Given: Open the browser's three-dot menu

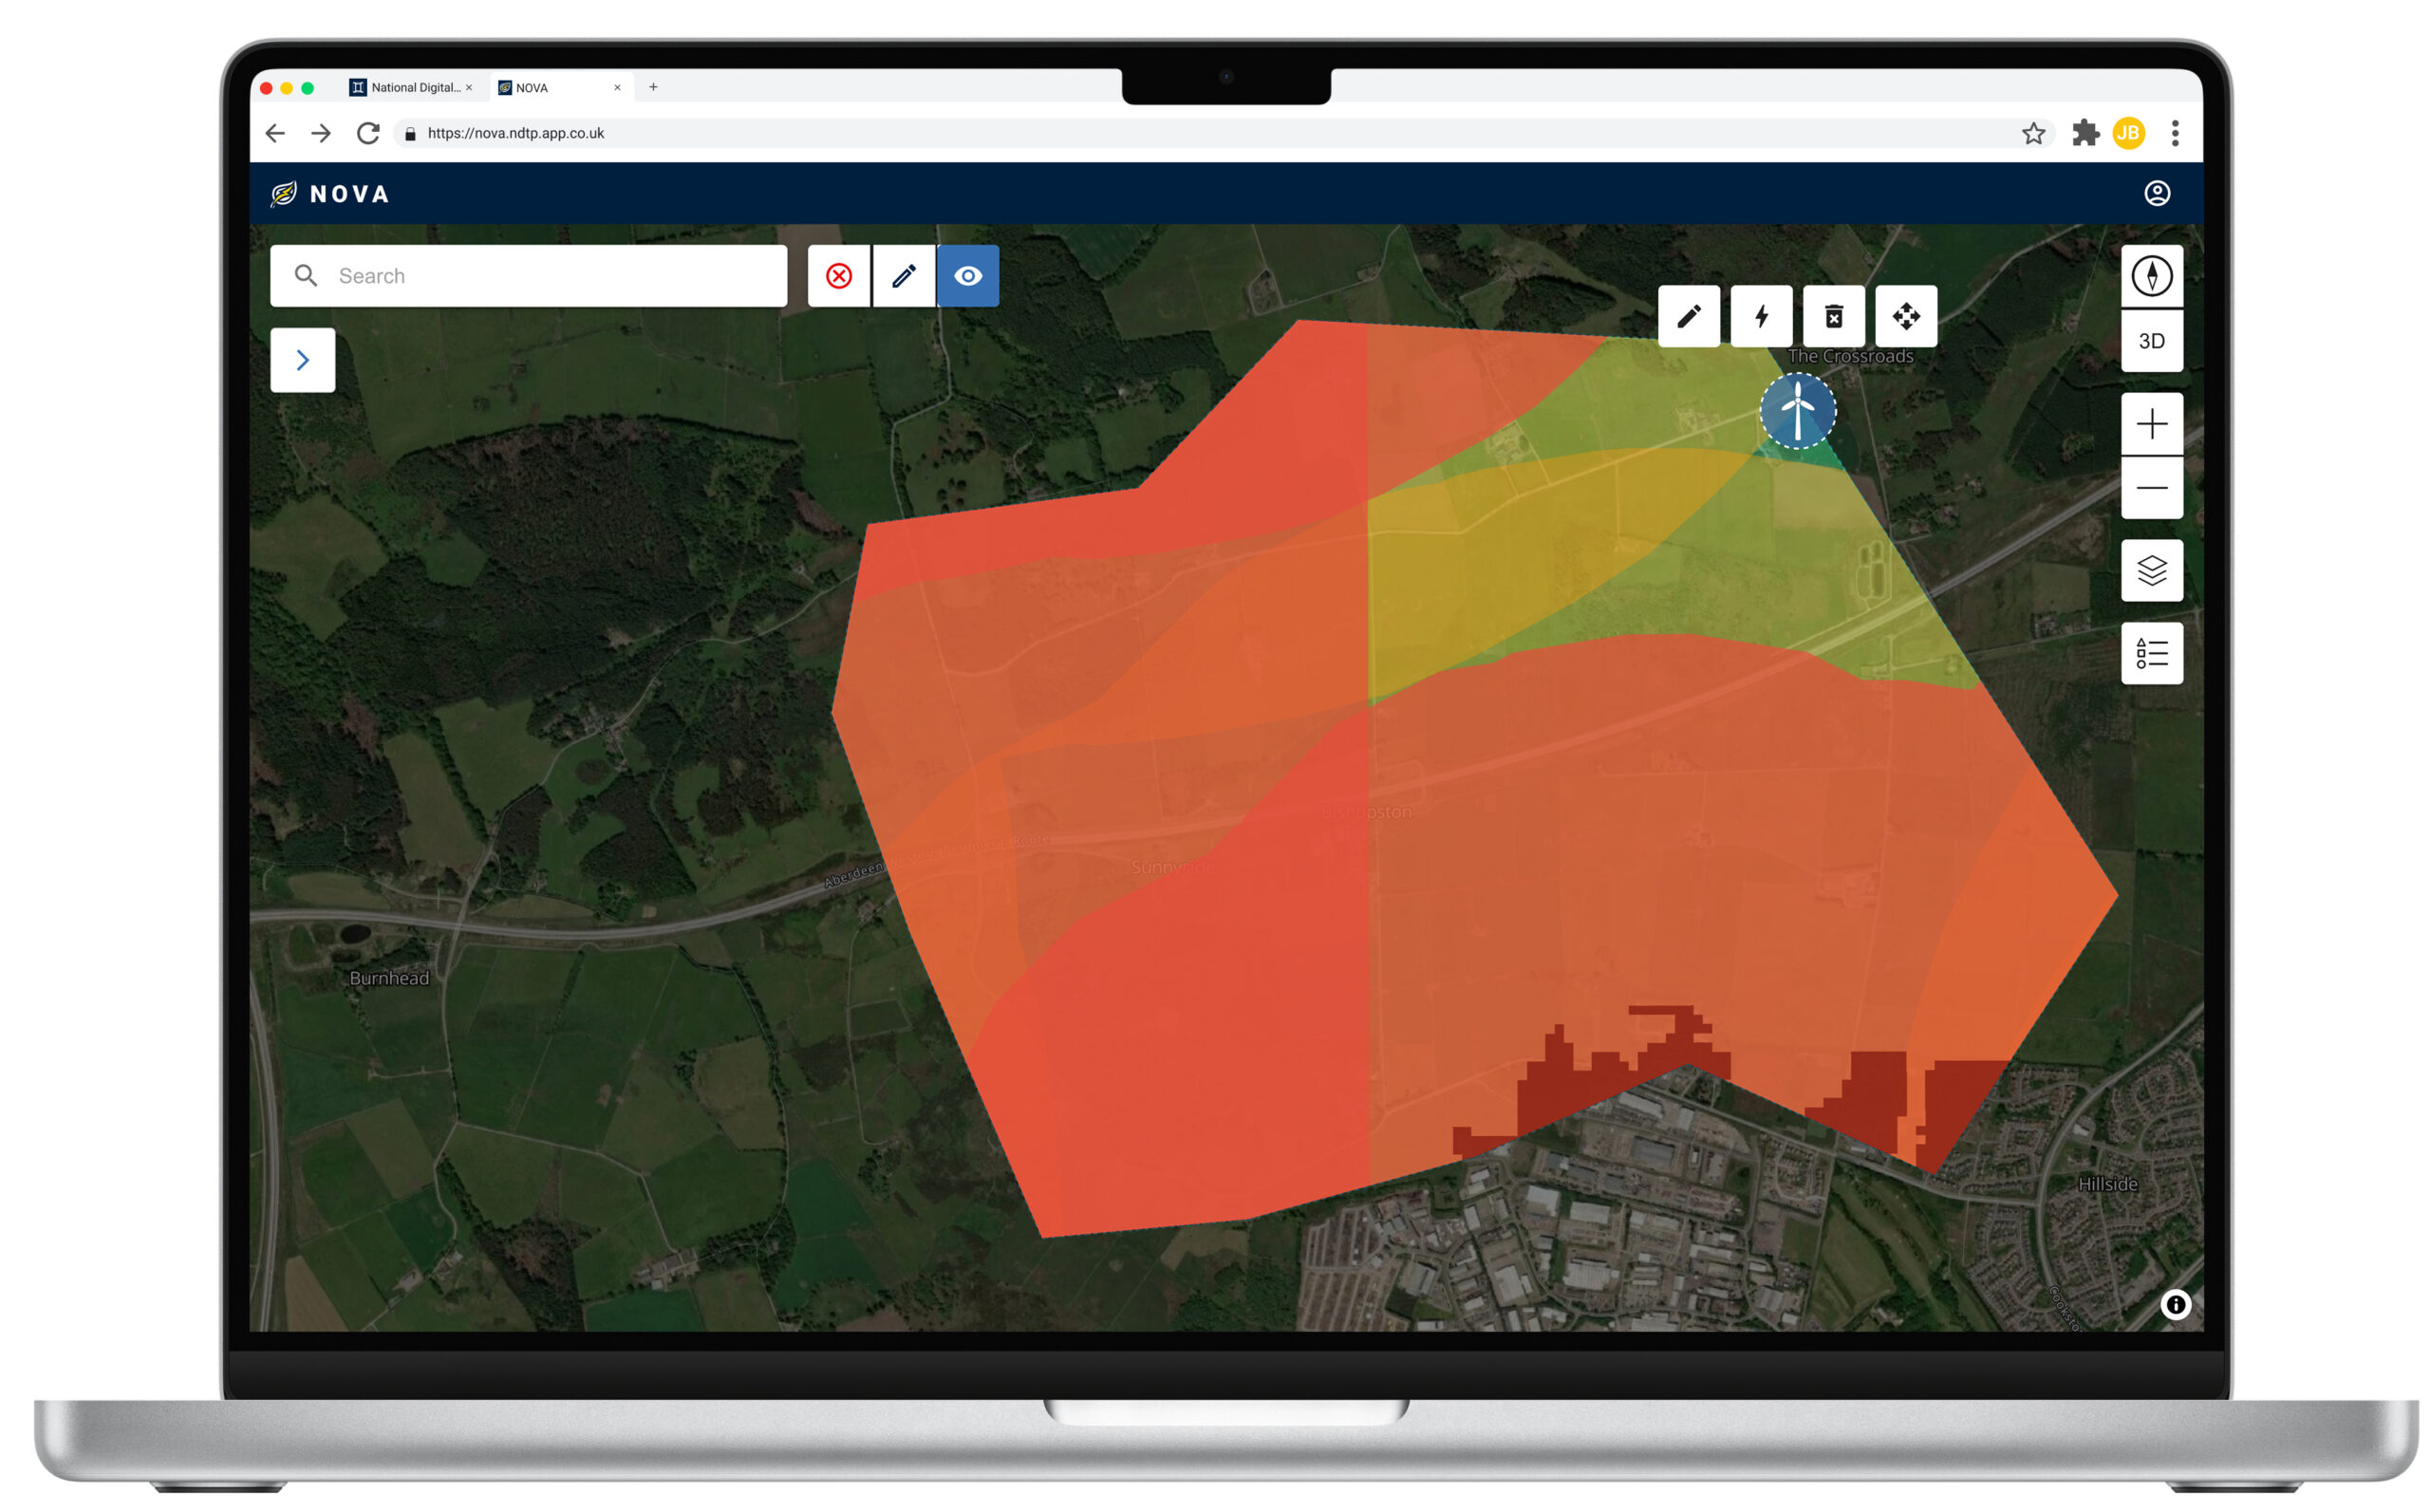Looking at the screenshot, I should (2174, 133).
